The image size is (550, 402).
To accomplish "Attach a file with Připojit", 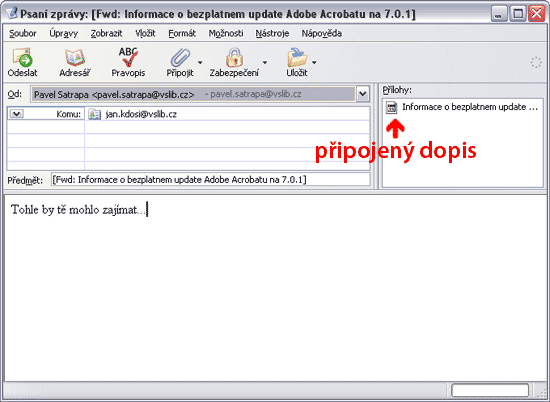I will point(180,62).
